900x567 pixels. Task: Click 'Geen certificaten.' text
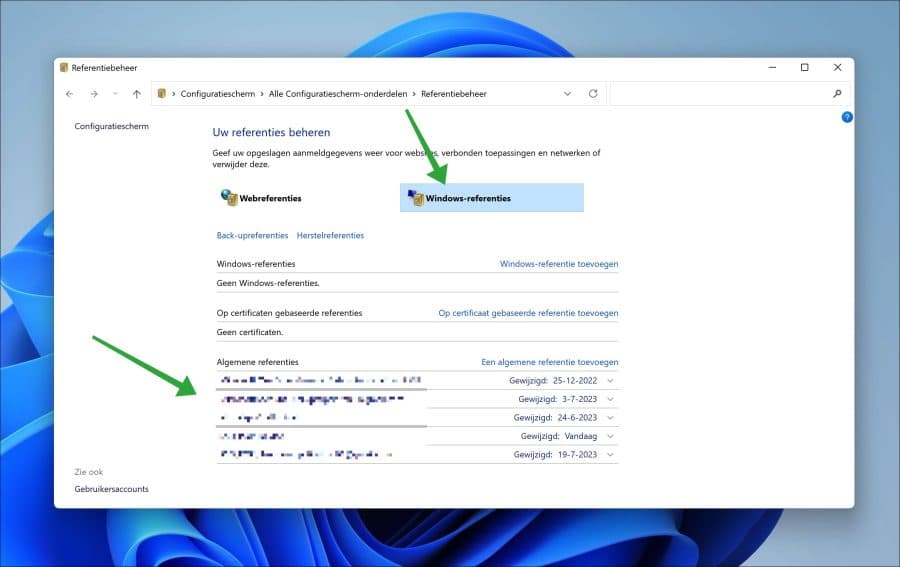tap(250, 332)
